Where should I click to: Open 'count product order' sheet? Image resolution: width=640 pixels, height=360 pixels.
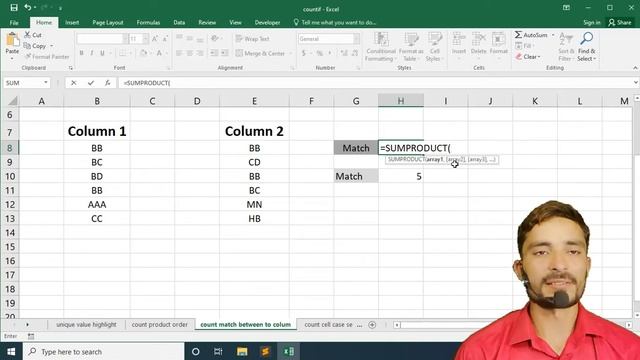pos(160,324)
